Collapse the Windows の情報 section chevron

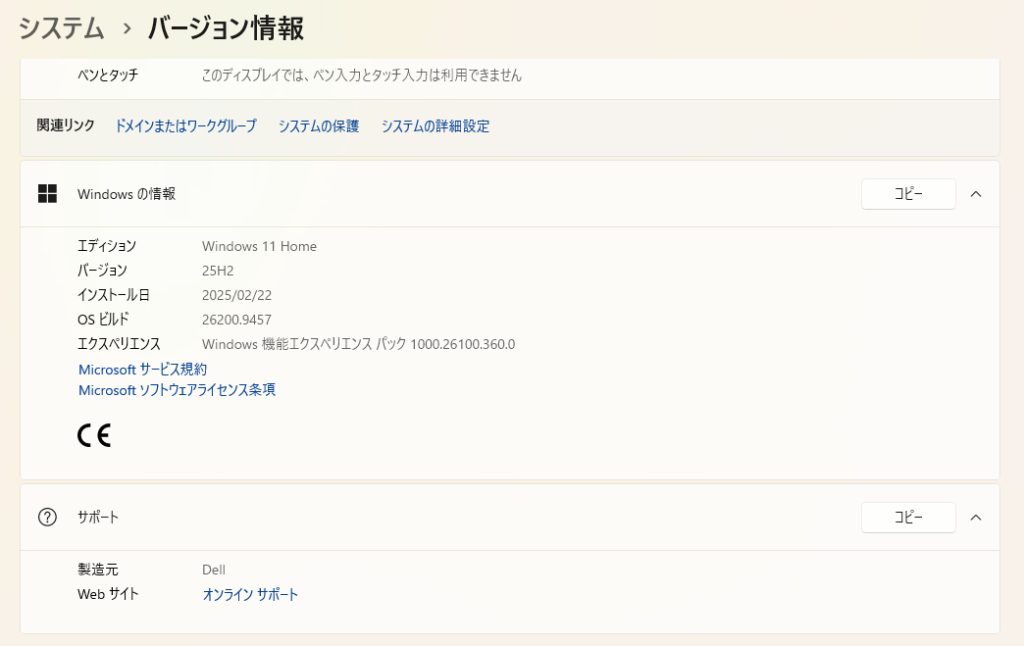pyautogui.click(x=976, y=194)
